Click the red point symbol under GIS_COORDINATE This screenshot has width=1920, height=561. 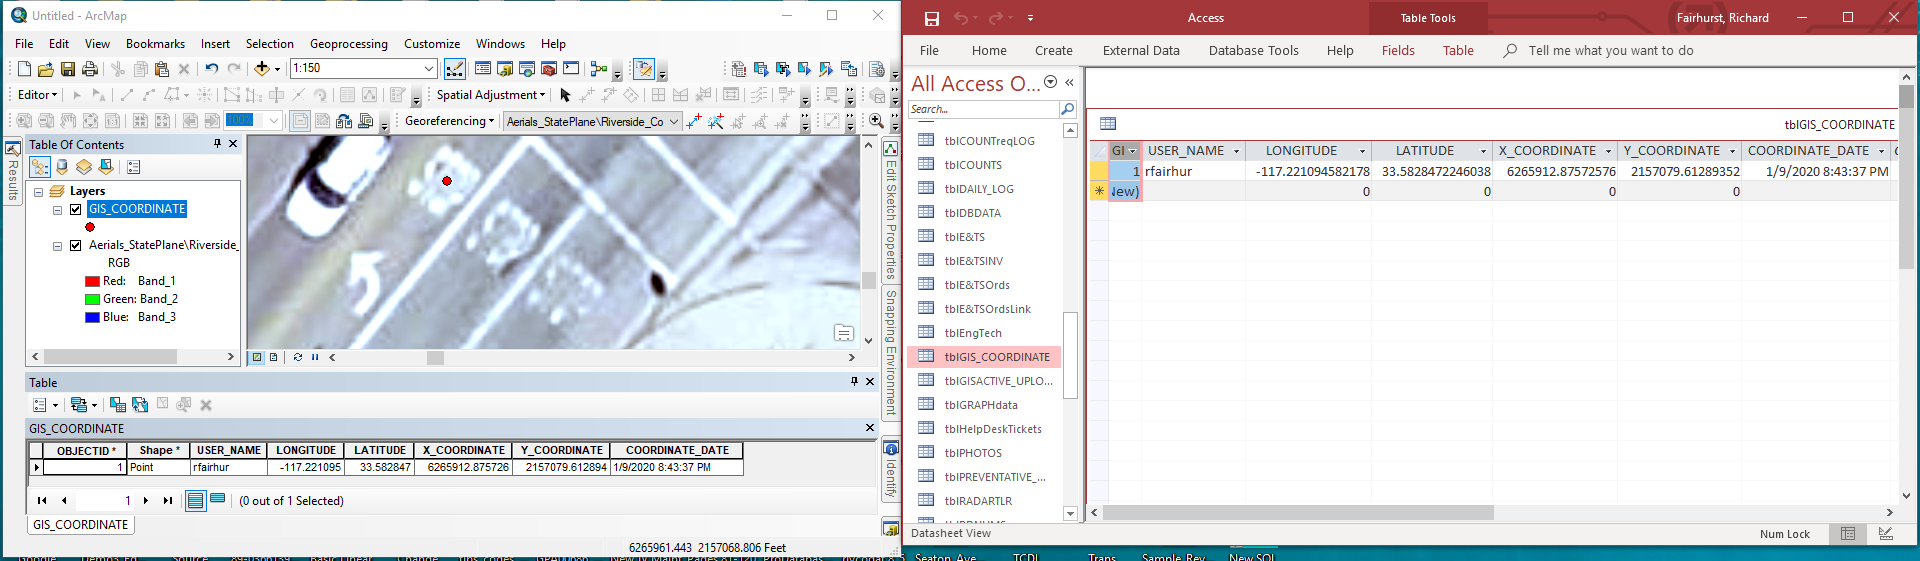90,227
